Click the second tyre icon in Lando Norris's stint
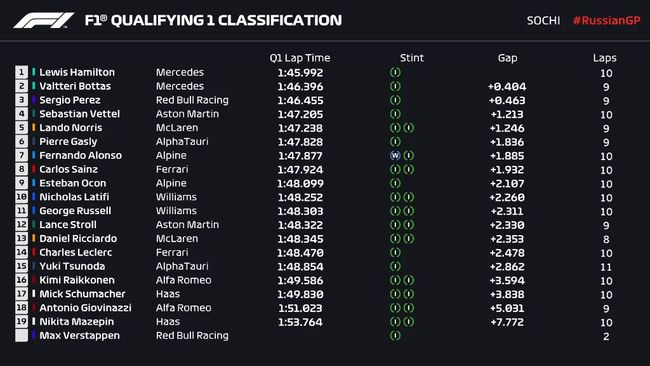650x366 pixels. [x=409, y=128]
